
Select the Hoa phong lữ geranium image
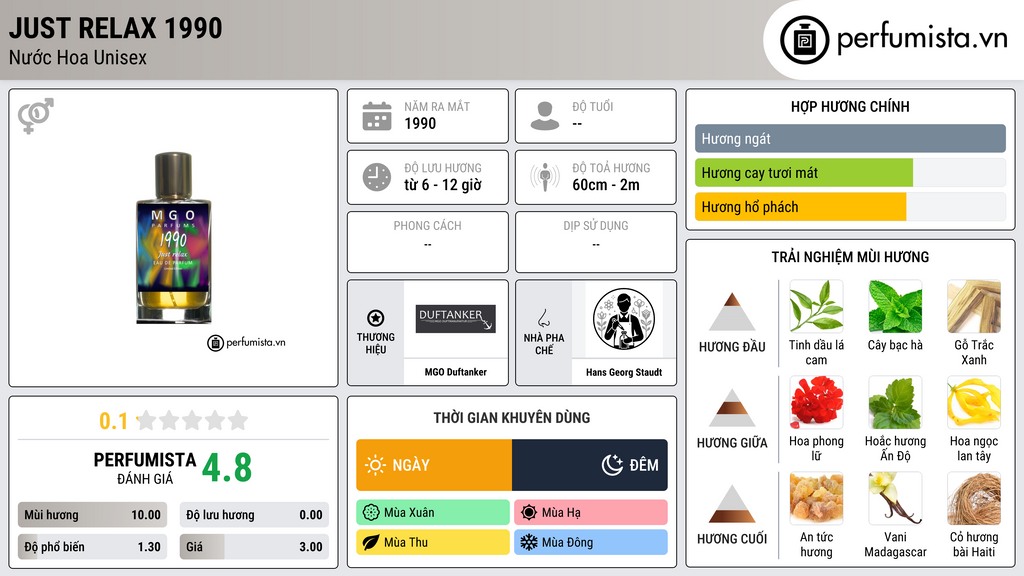[816, 402]
